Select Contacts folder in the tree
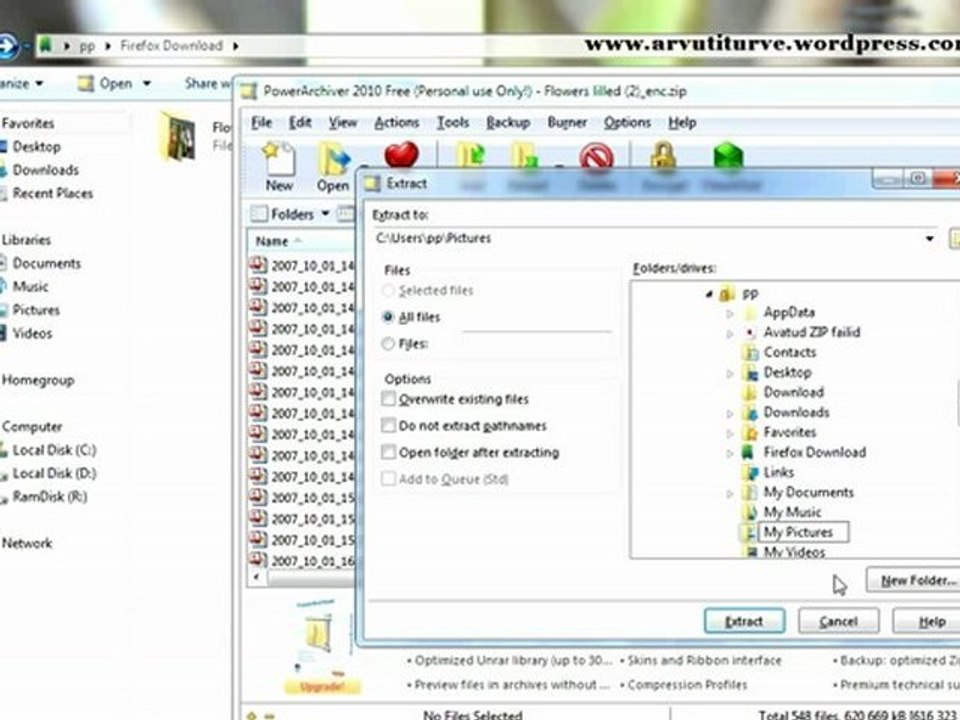 point(790,352)
